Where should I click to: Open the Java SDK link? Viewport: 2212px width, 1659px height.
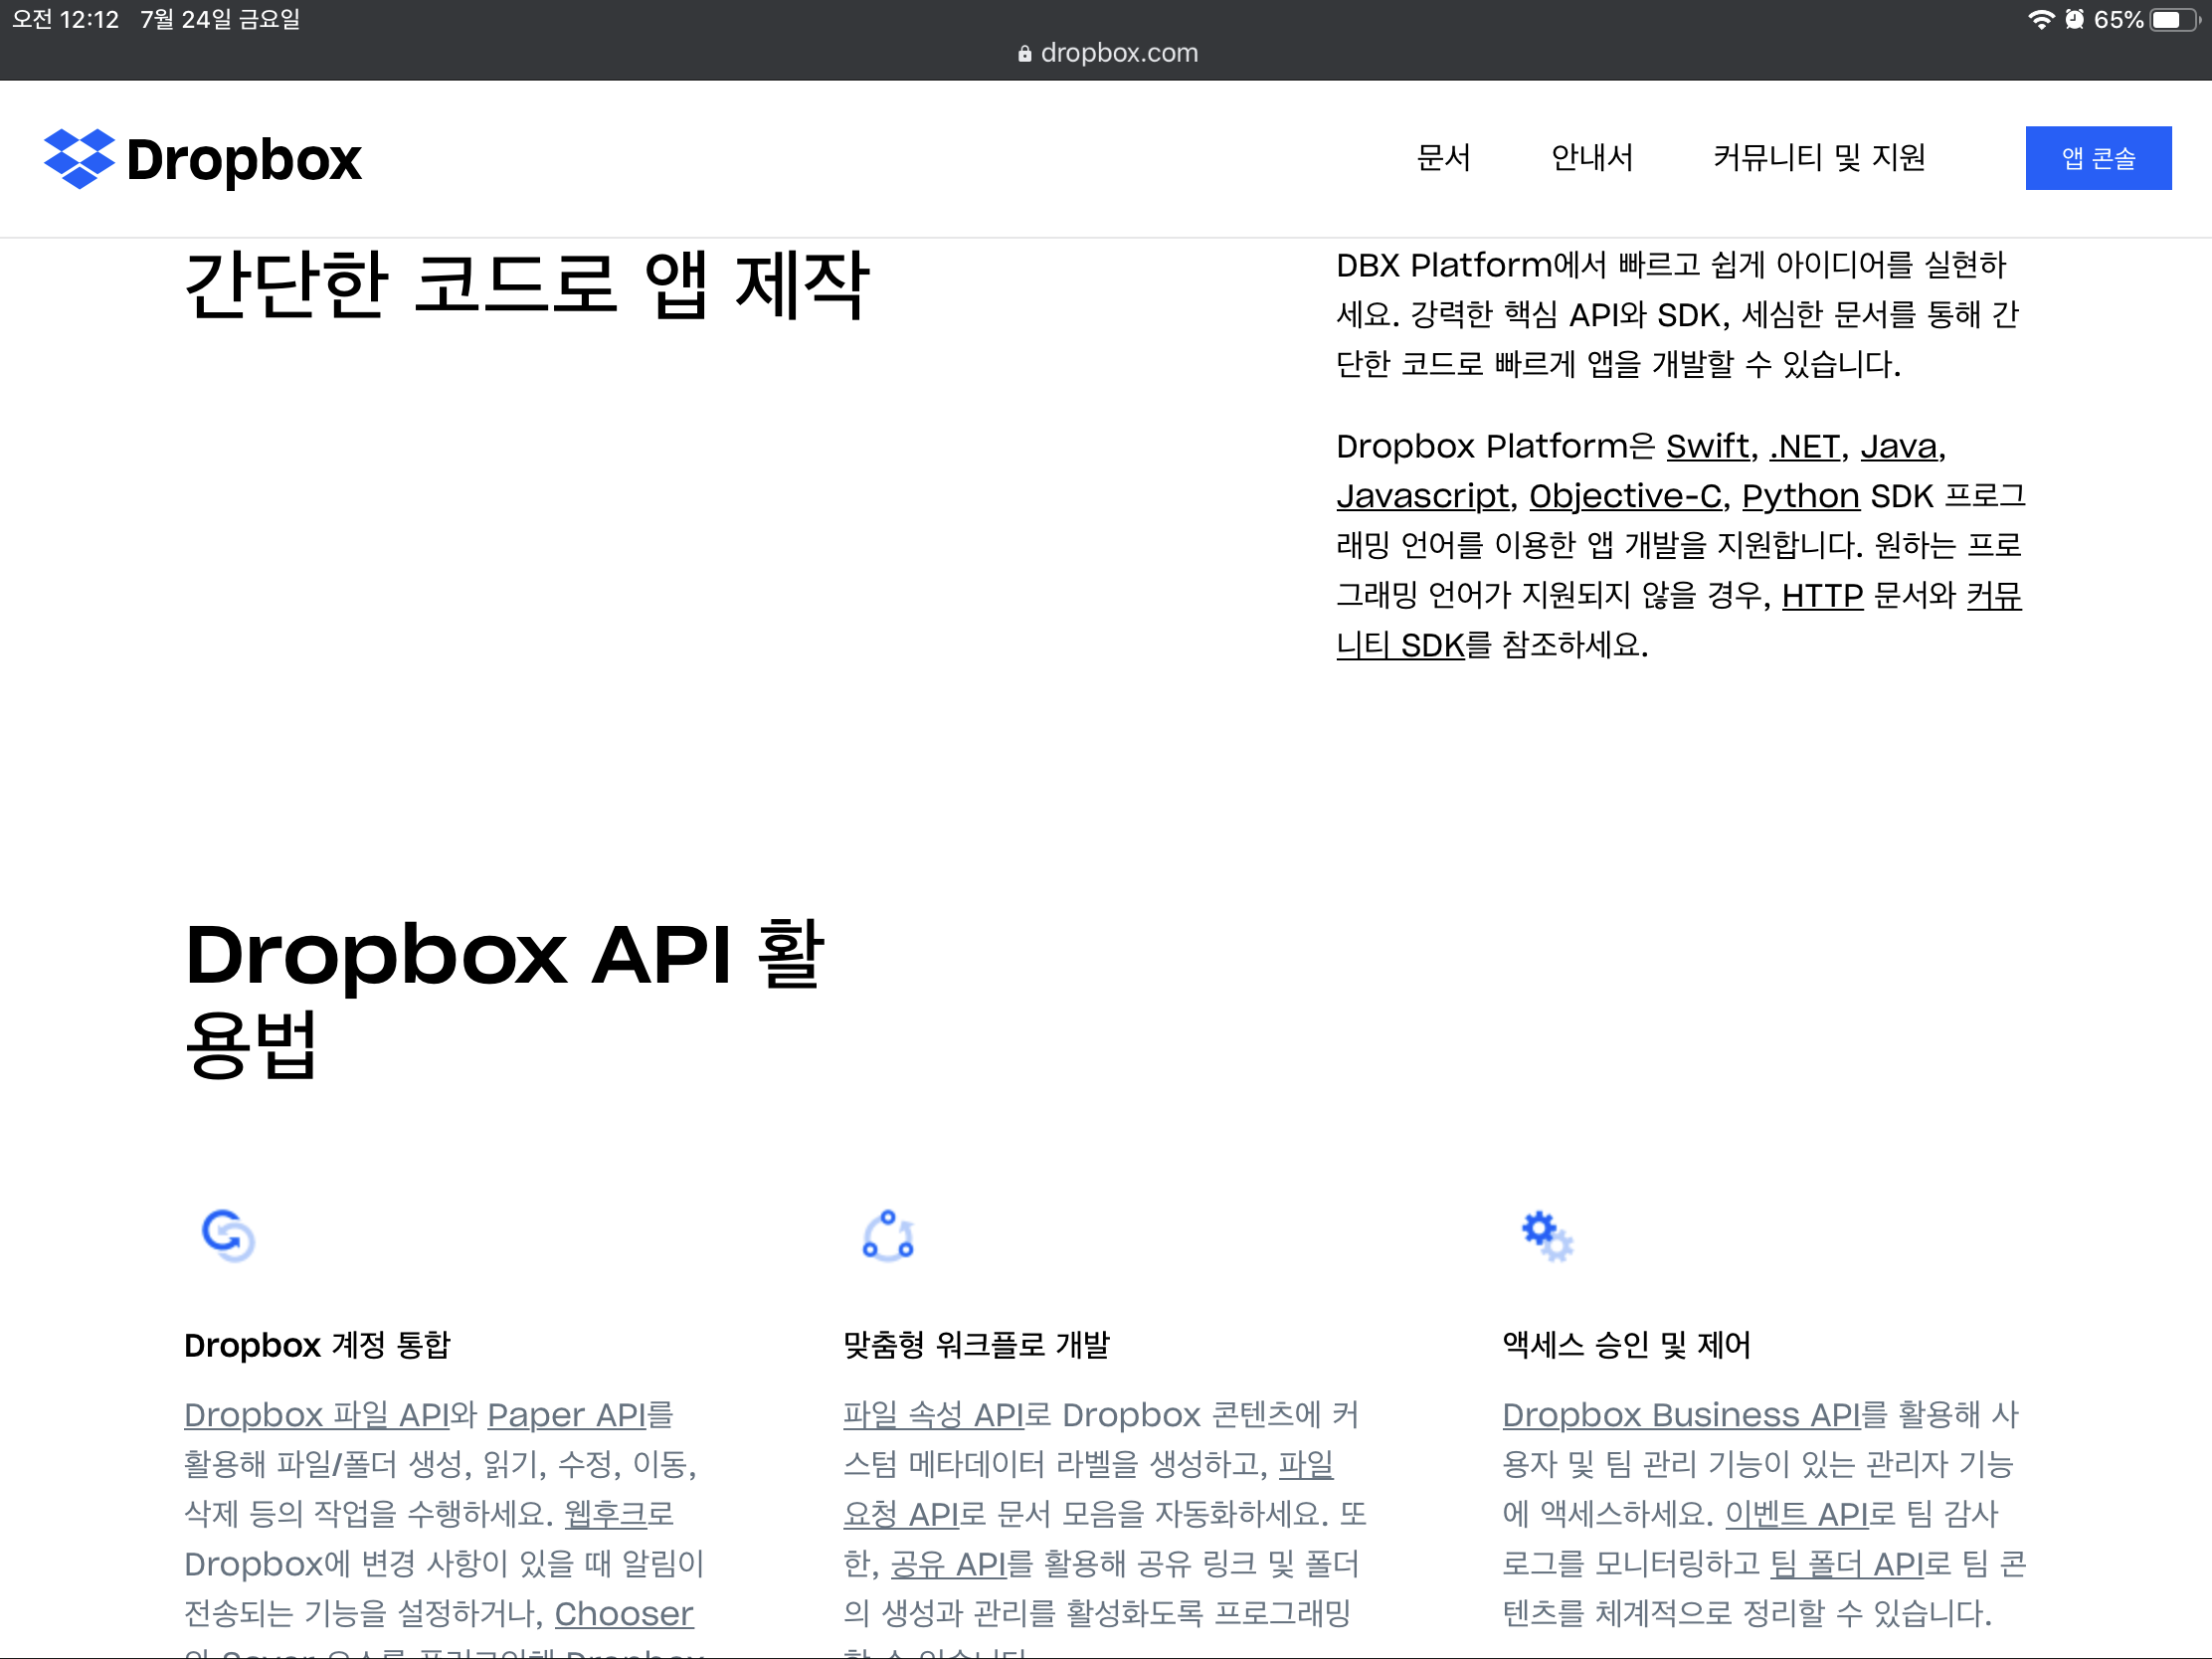point(1898,446)
